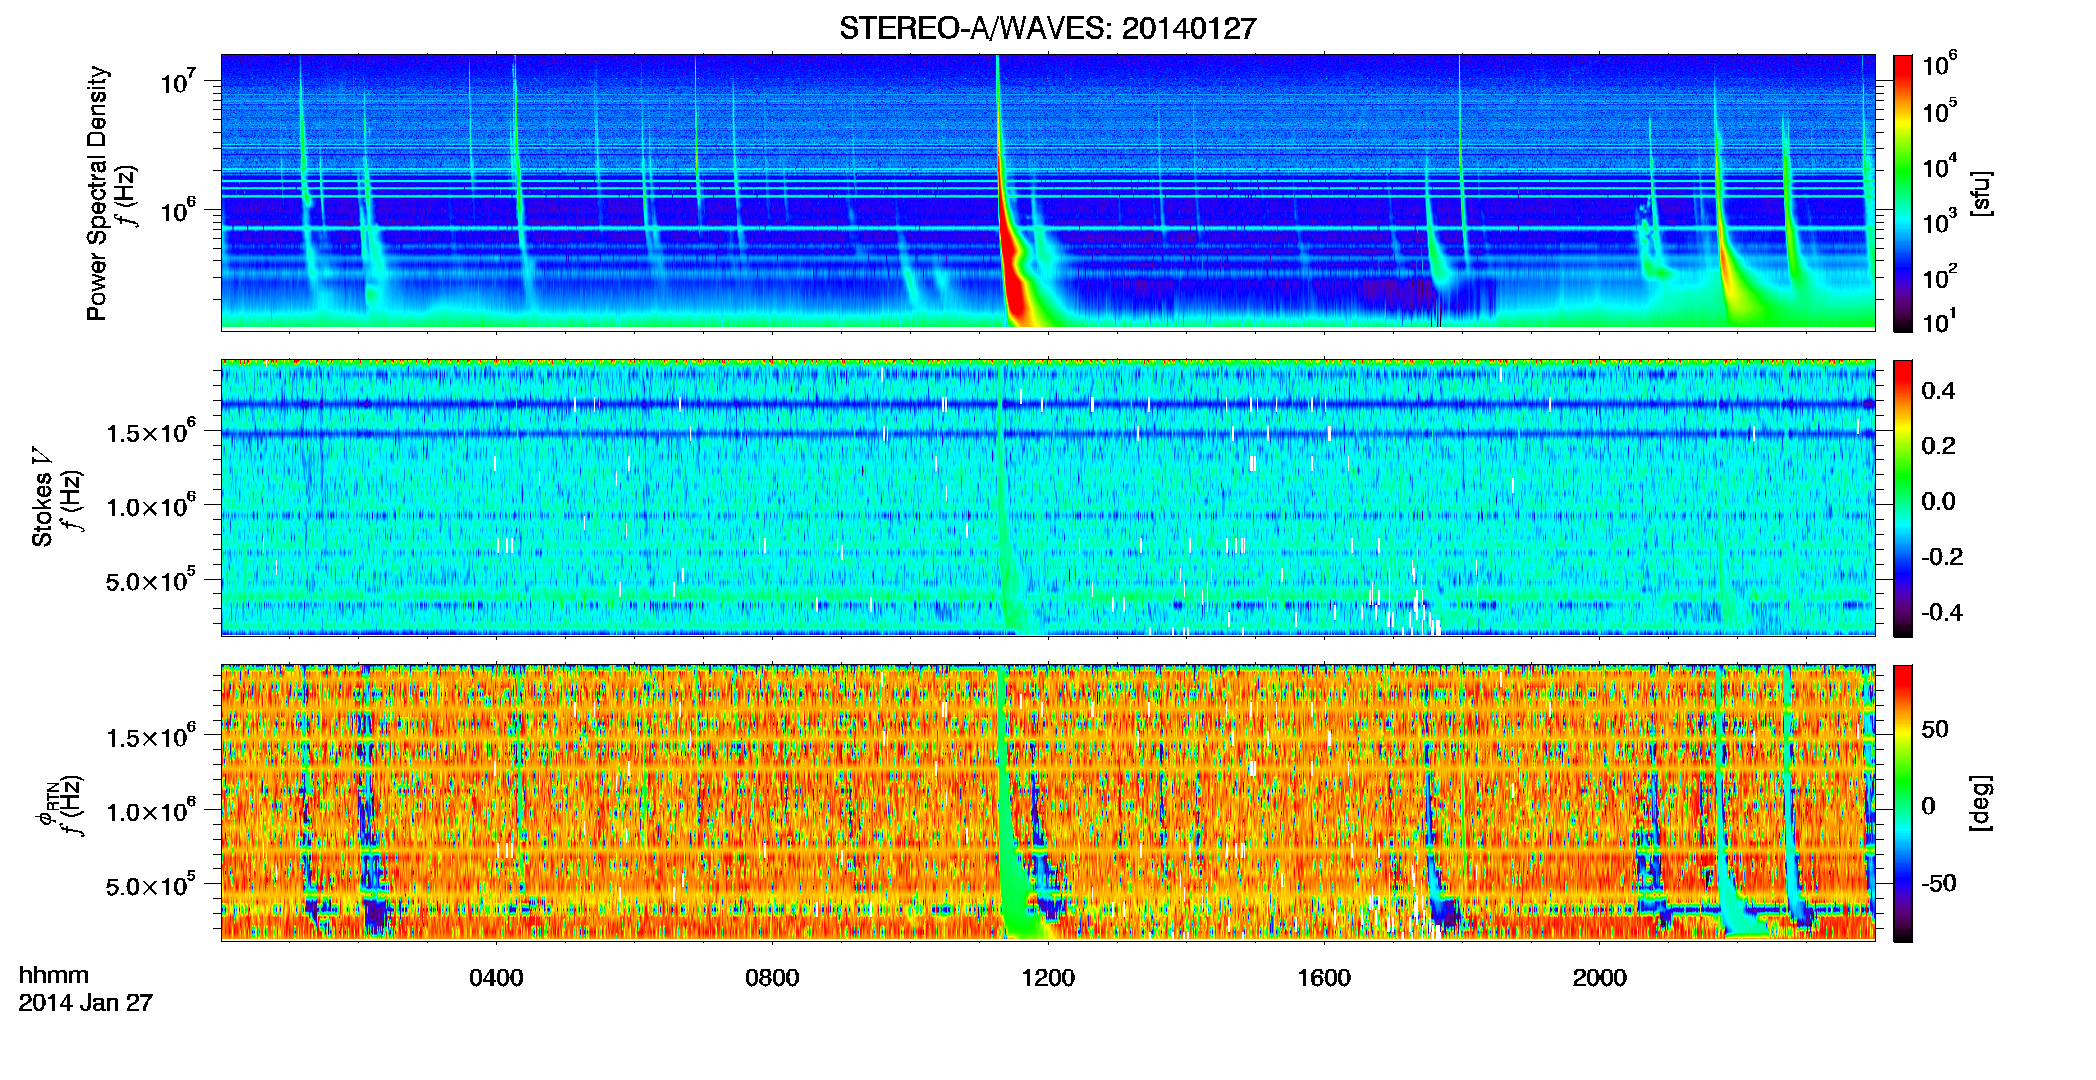Image resolution: width=2096 pixels, height=1080 pixels.
Task: Click the 1.0×10^6 tick in the φ RTN panel
Action: 150,810
